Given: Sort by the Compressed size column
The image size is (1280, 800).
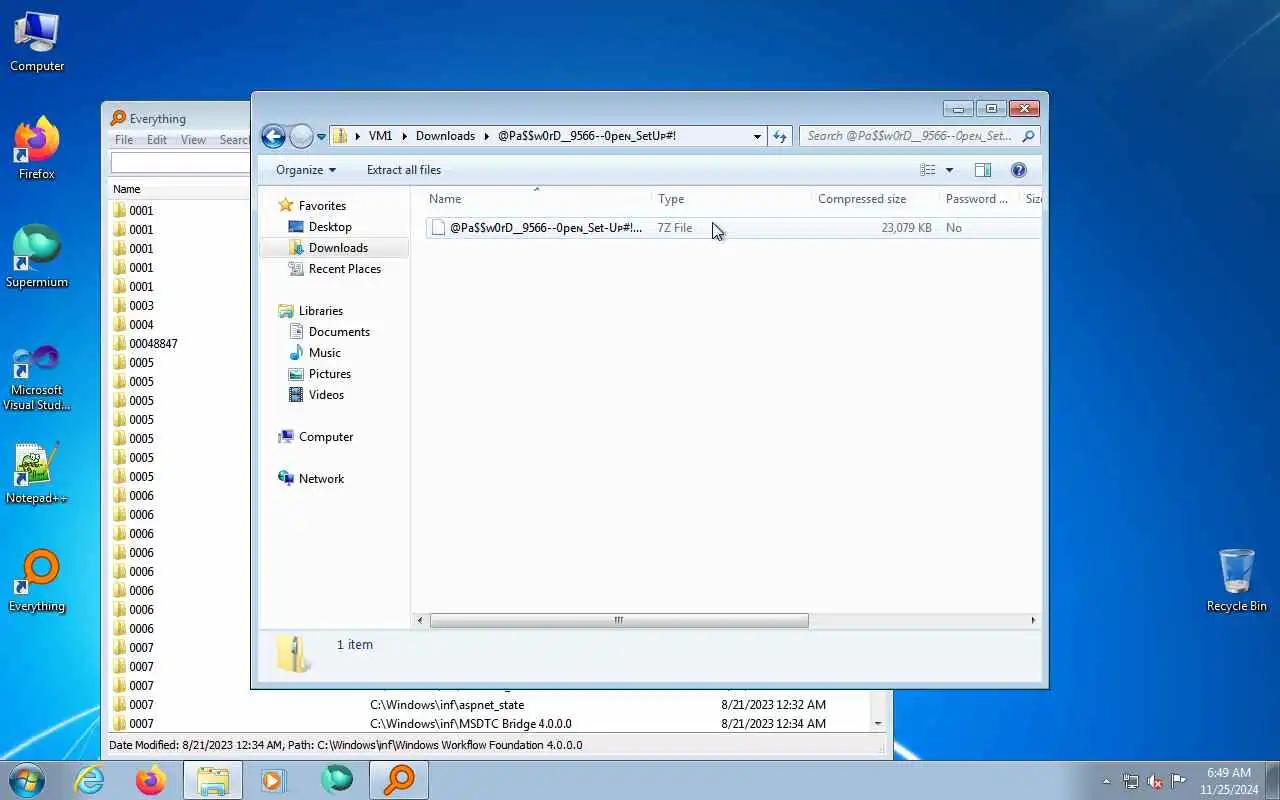Looking at the screenshot, I should point(875,199).
